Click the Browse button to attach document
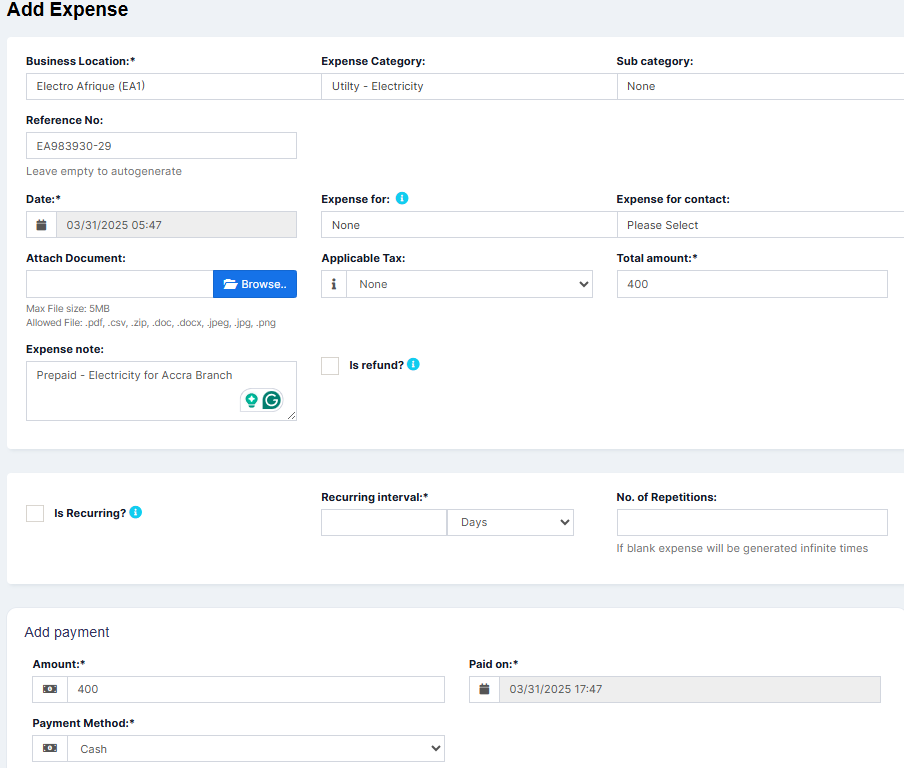This screenshot has width=904, height=768. click(x=255, y=284)
